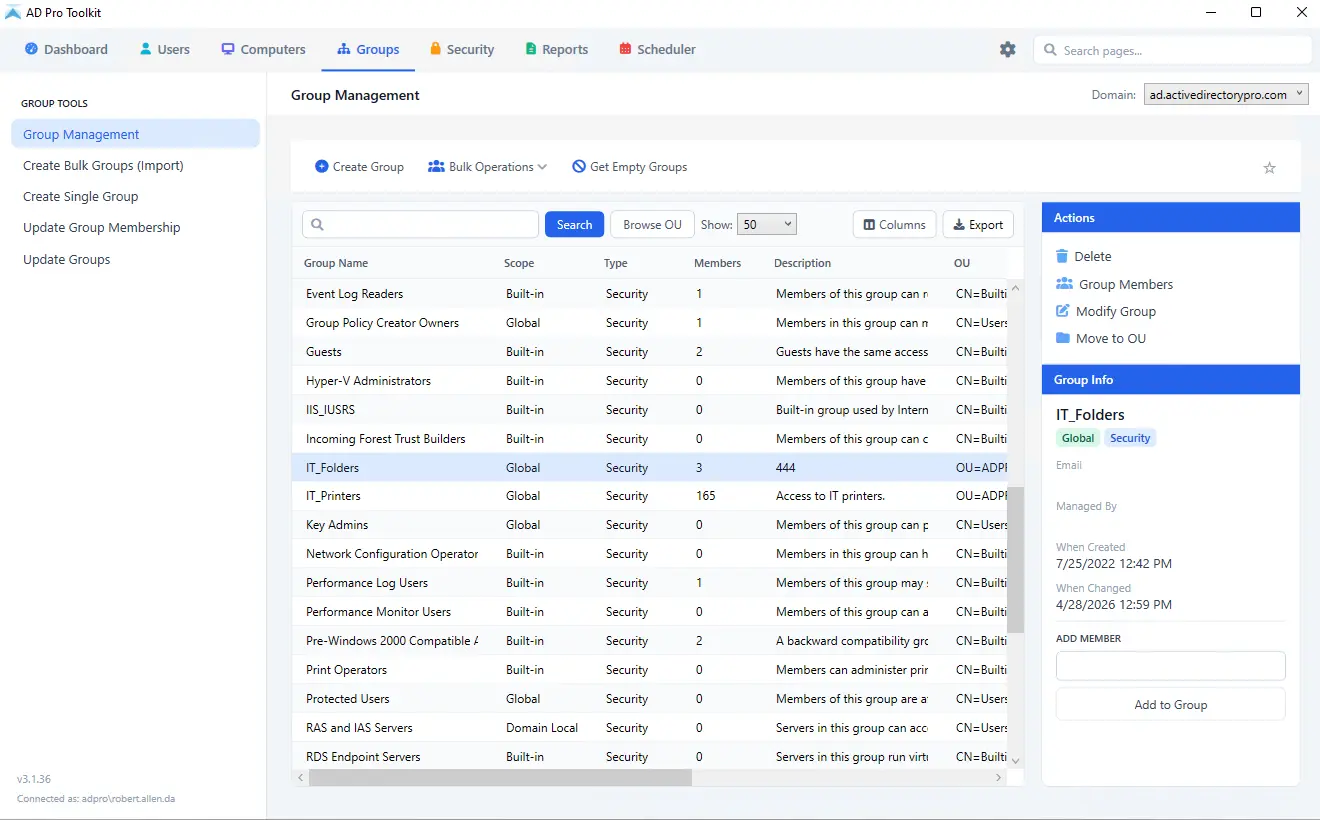Click the AD Pro Toolkit logo icon

point(13,12)
